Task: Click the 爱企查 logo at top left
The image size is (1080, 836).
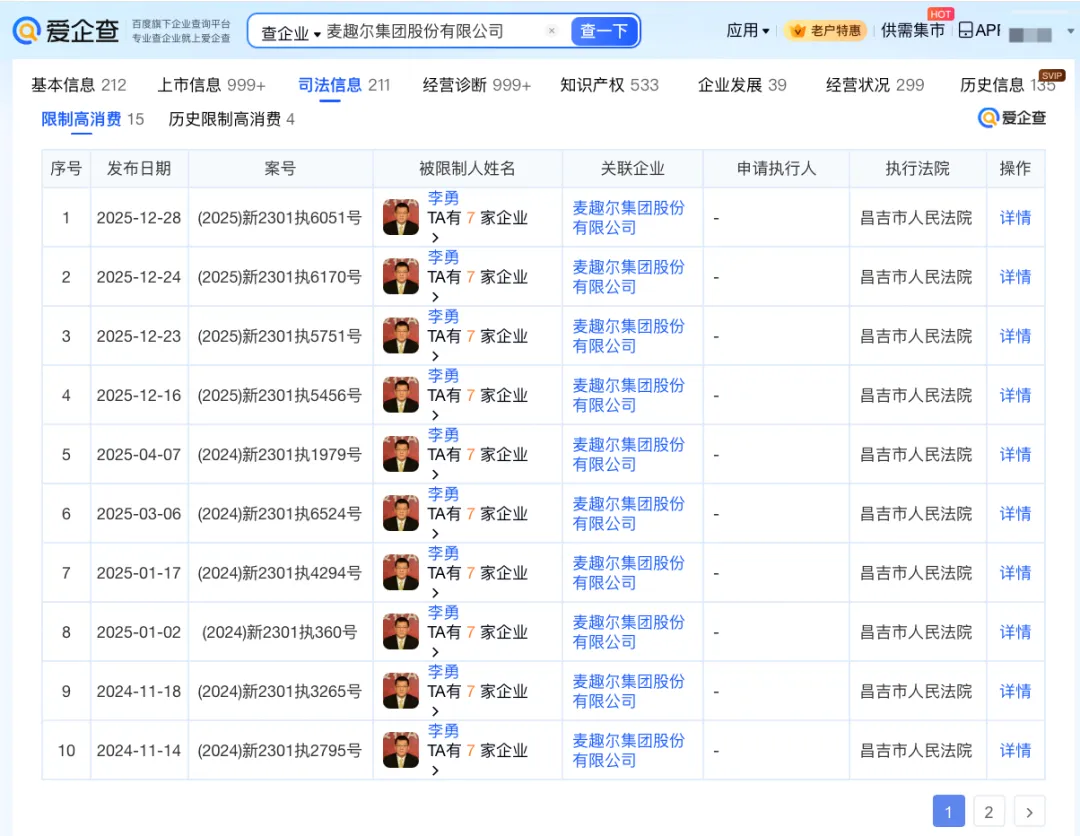Action: coord(65,30)
